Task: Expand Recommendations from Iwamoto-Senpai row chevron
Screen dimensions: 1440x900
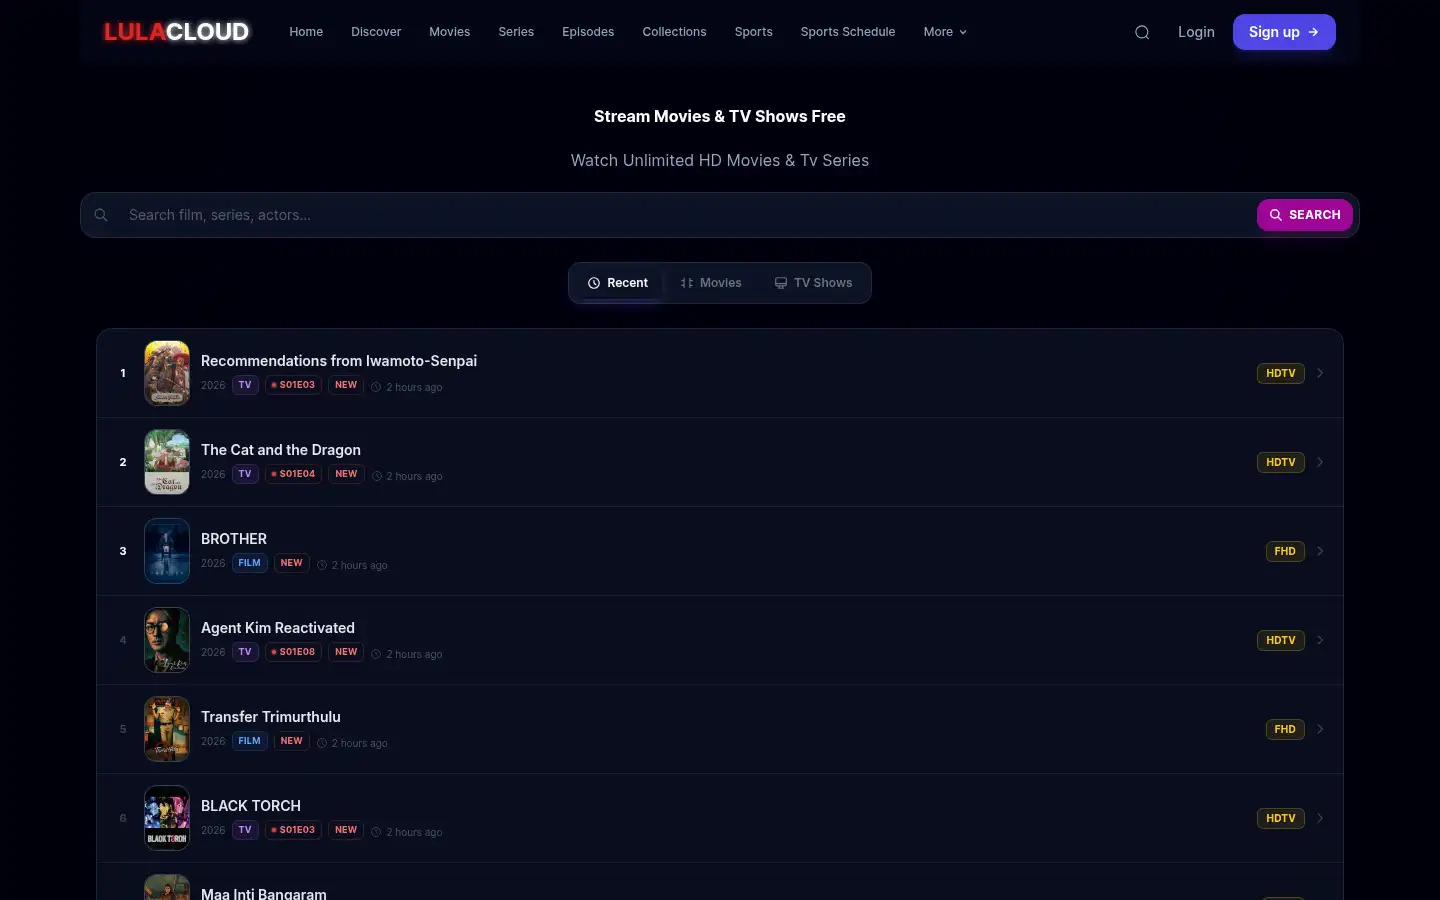Action: (1320, 373)
